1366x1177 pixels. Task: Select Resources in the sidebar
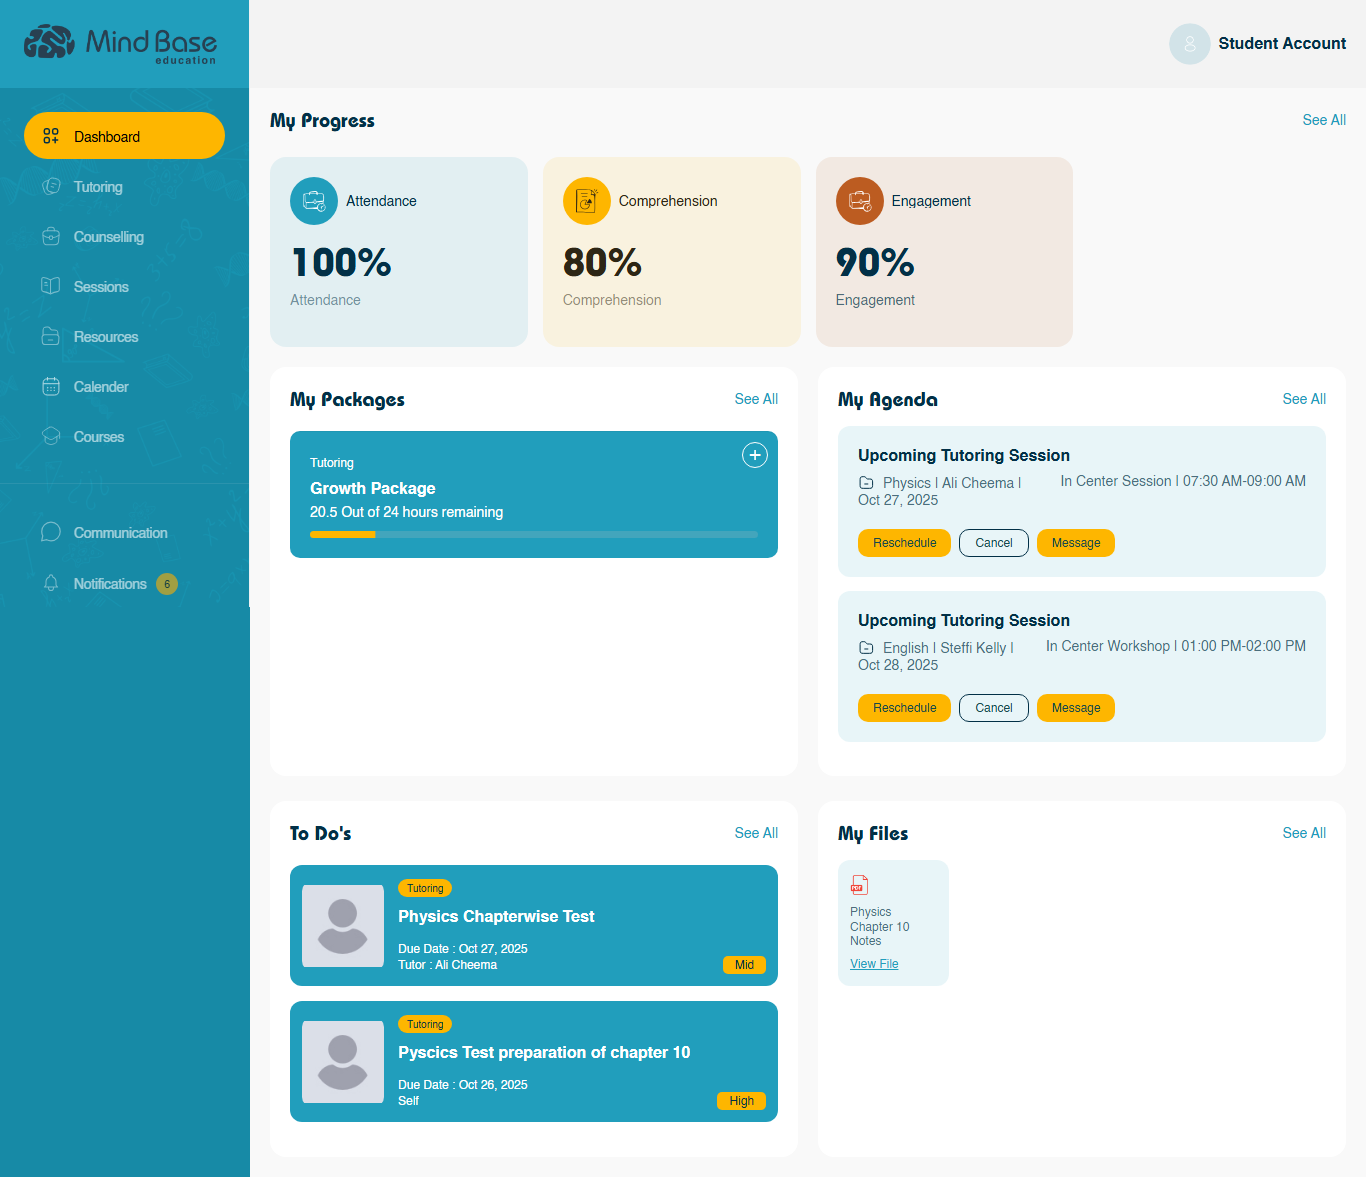pyautogui.click(x=105, y=337)
